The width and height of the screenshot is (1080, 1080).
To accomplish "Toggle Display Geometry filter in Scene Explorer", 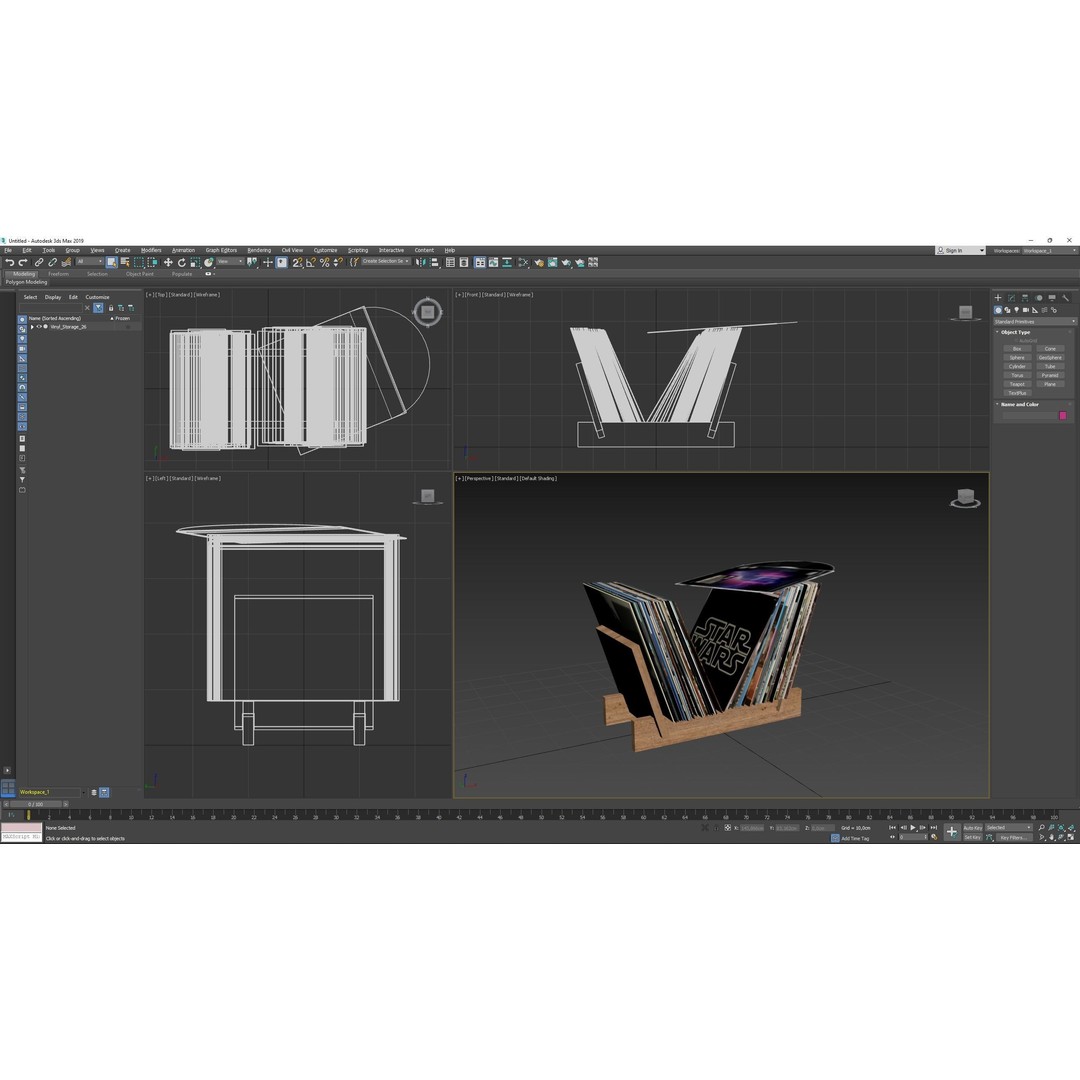I will click(x=22, y=320).
